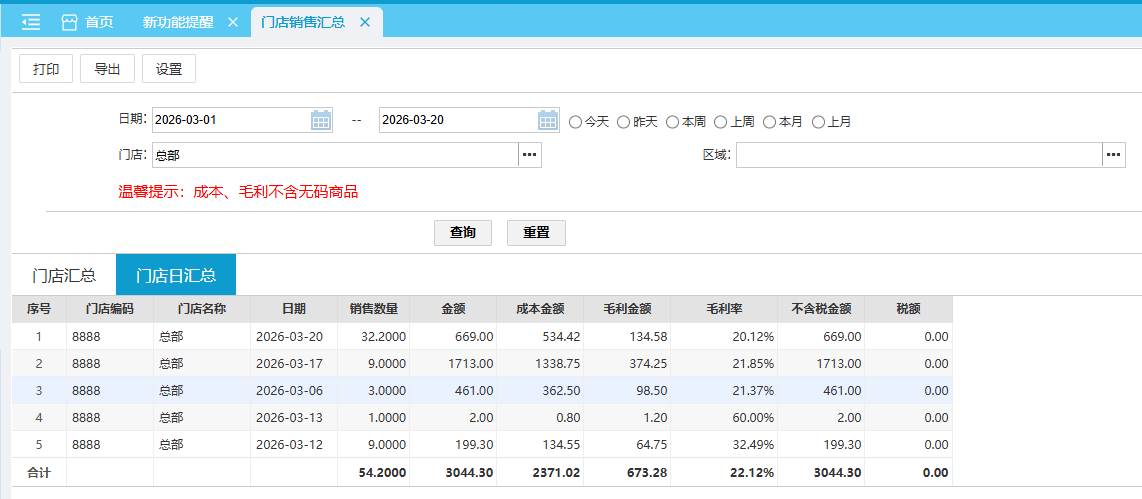Open the start date calendar picker
1142x499 pixels.
321,120
